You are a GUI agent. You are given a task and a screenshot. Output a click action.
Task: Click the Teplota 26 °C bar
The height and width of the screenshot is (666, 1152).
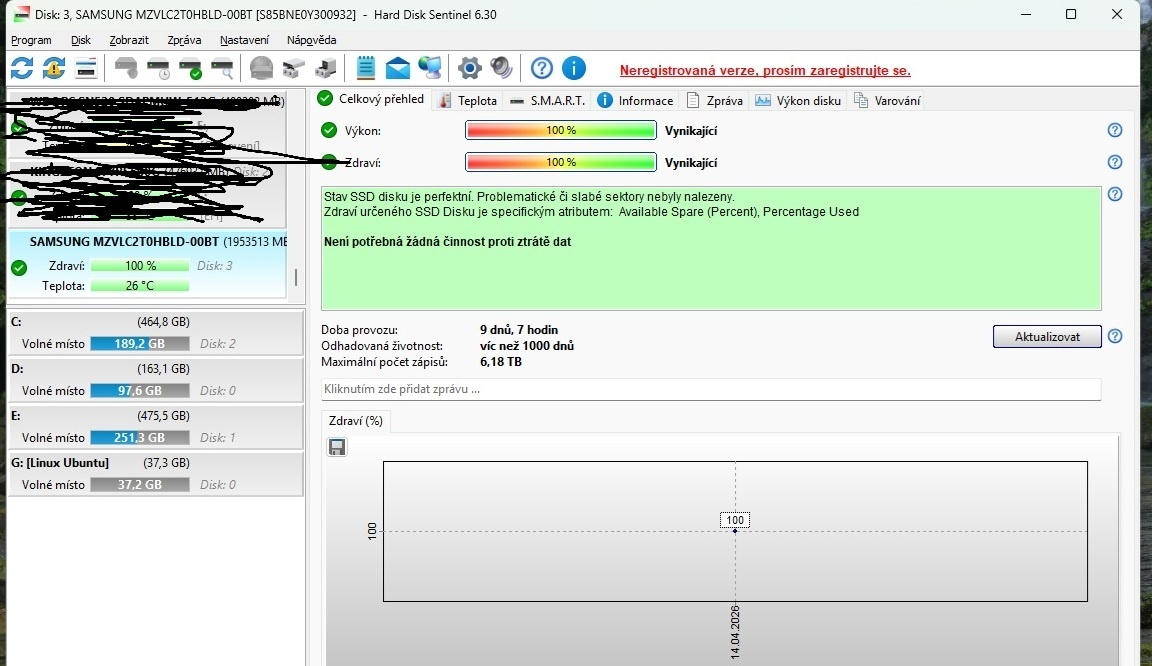pyautogui.click(x=140, y=285)
